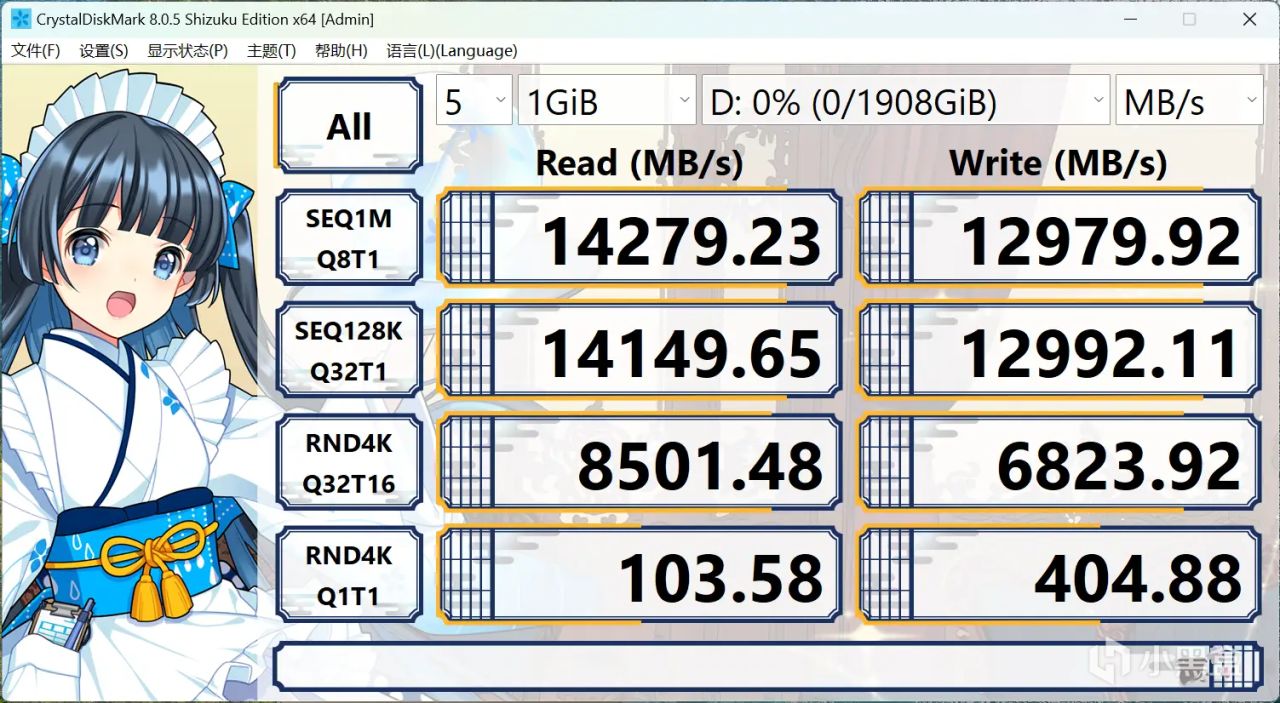1280x703 pixels.
Task: Open the 文件(F) menu
Action: (x=35, y=51)
